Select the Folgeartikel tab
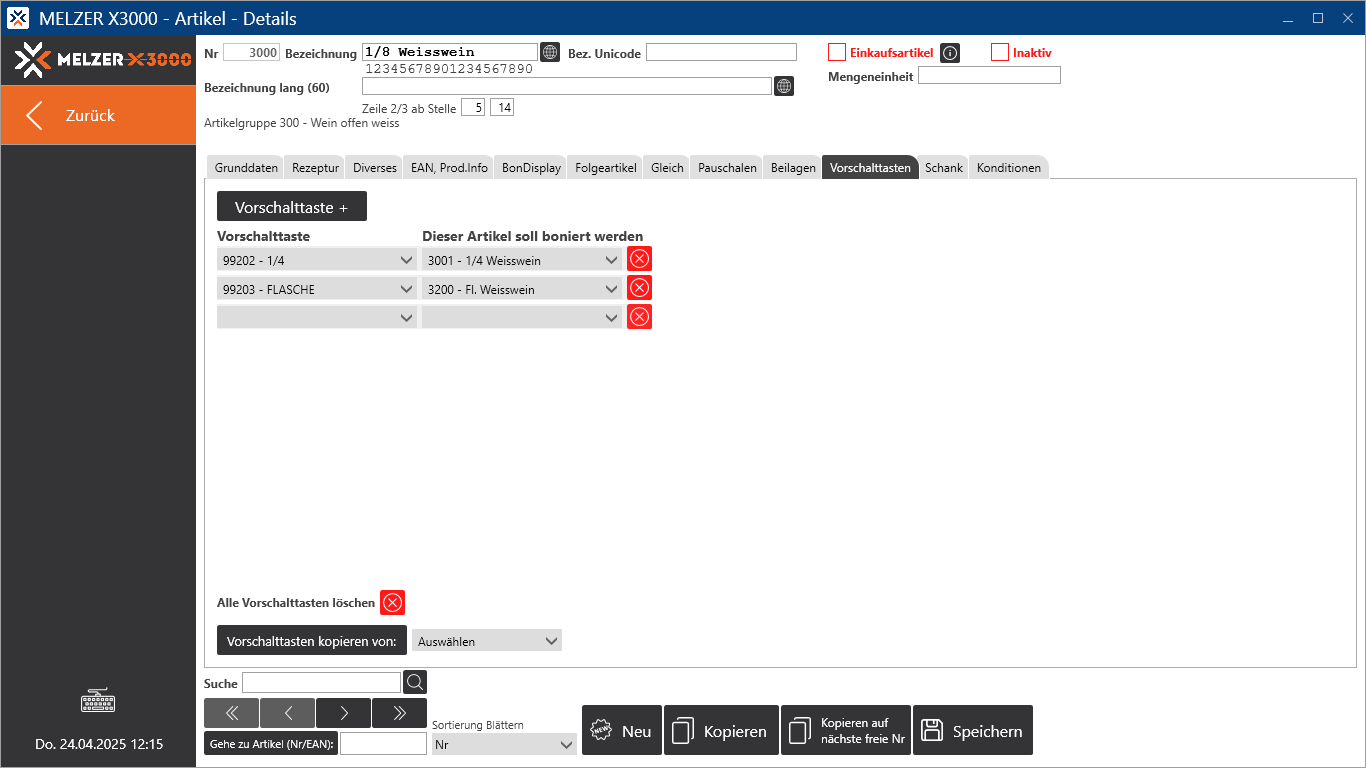The width and height of the screenshot is (1366, 768). click(x=606, y=168)
